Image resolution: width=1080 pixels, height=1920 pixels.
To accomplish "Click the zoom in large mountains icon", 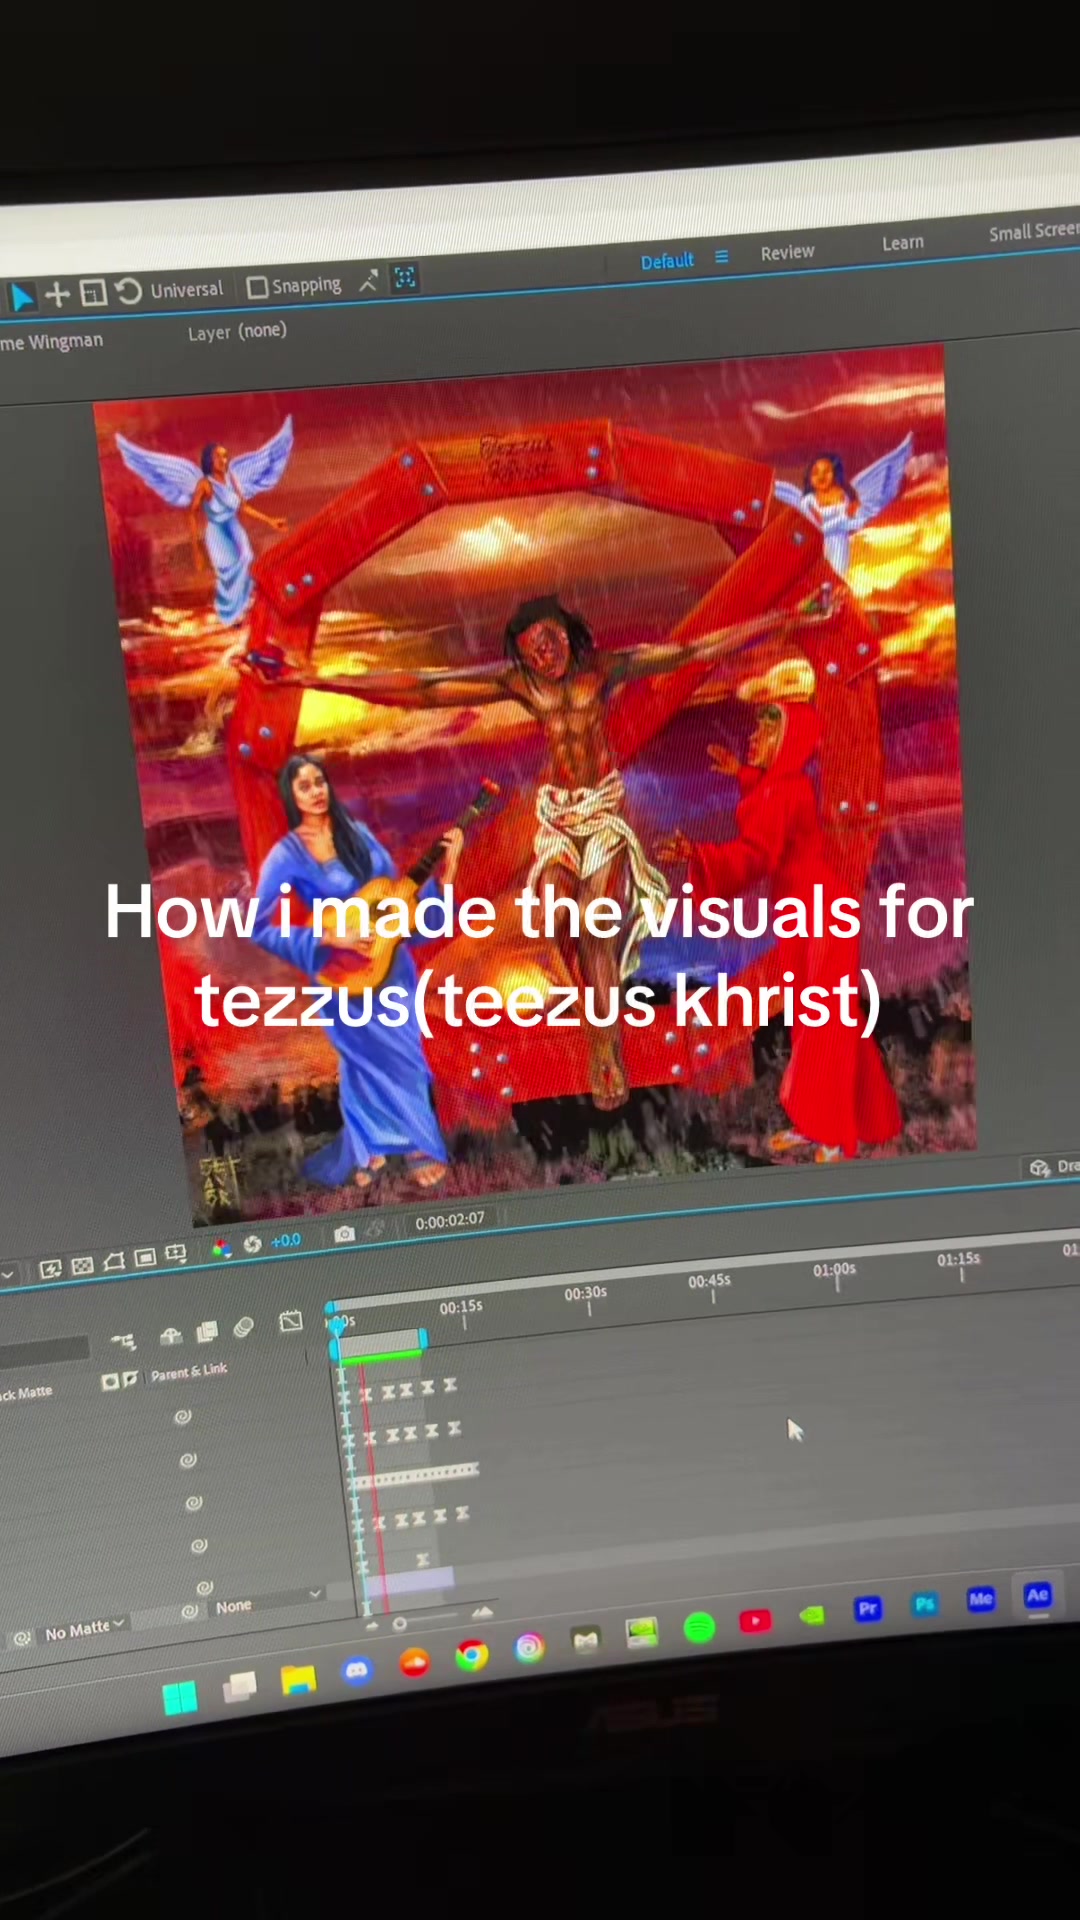I will (483, 1612).
